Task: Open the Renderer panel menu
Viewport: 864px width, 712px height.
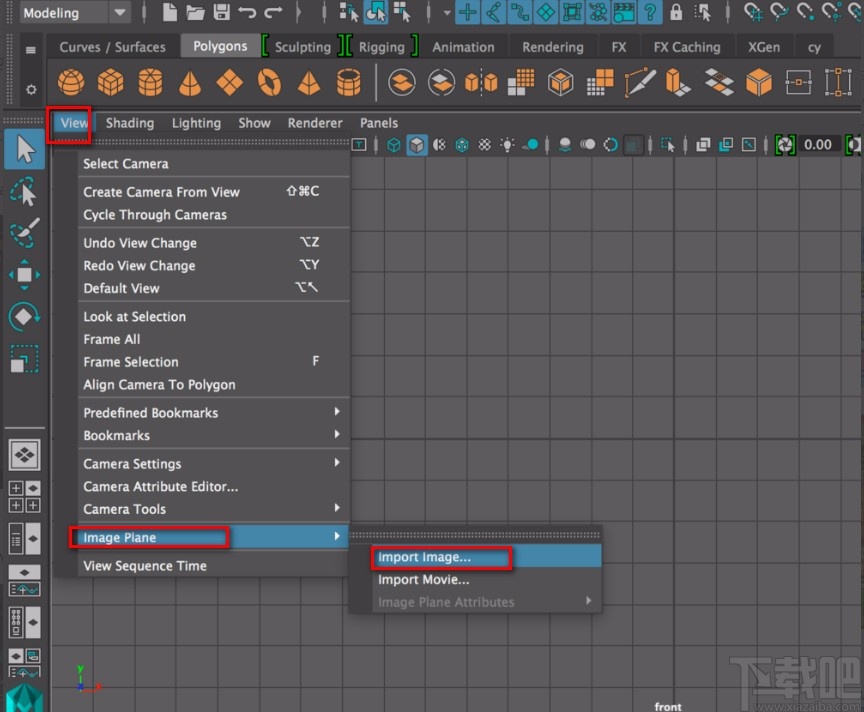Action: tap(315, 123)
